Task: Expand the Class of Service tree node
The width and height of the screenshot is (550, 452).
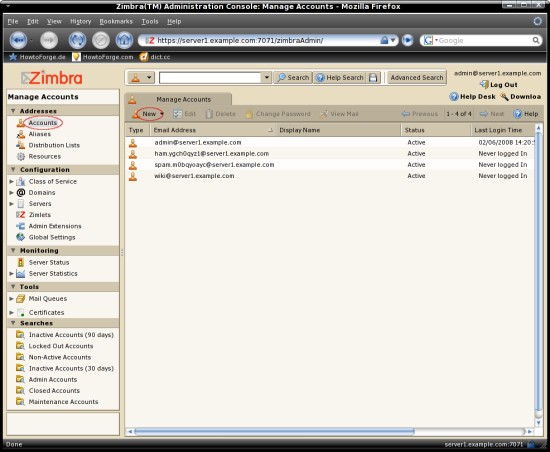Action: pyautogui.click(x=11, y=181)
